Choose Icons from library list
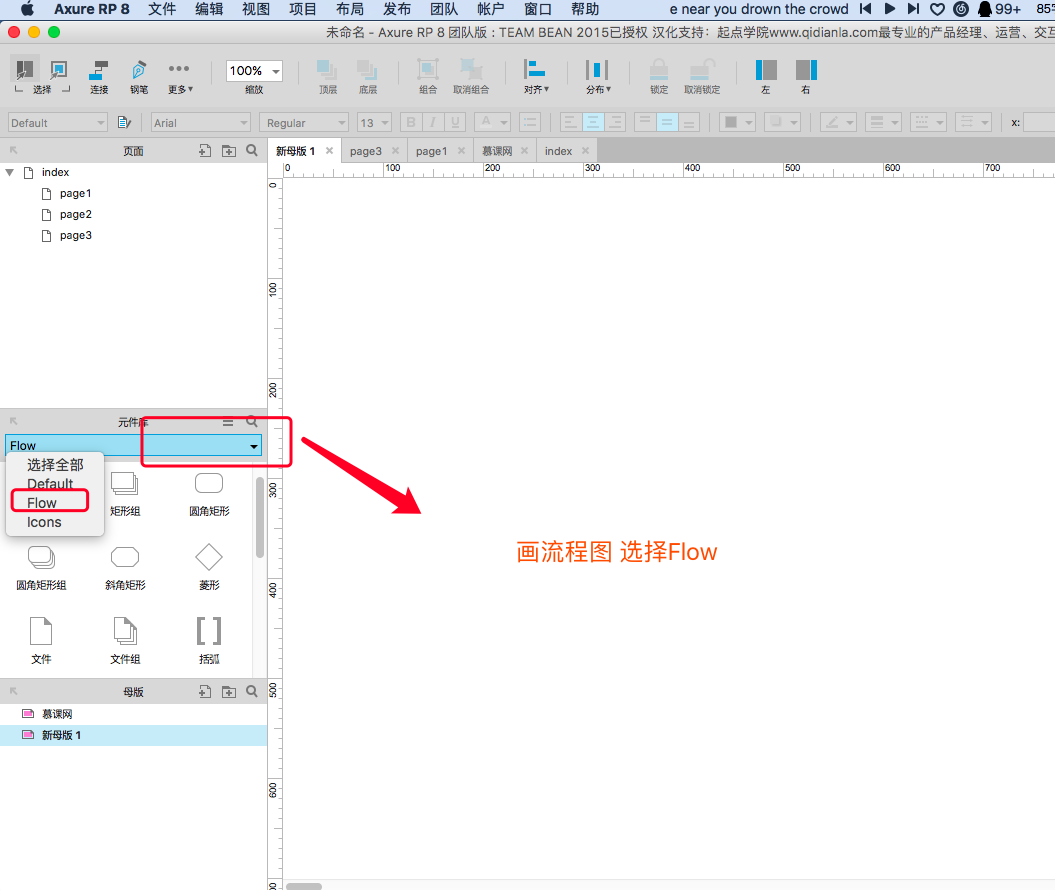 [44, 522]
